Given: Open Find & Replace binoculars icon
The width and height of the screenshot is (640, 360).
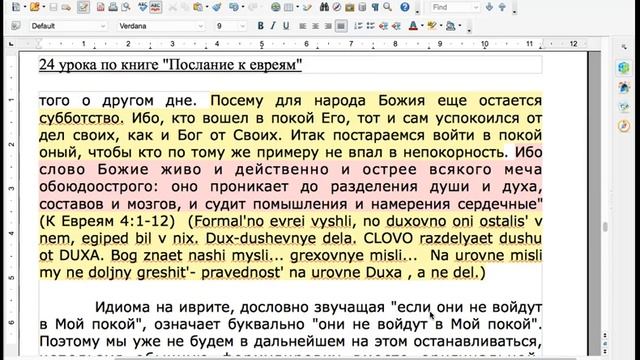Looking at the screenshot, I should point(324,7).
